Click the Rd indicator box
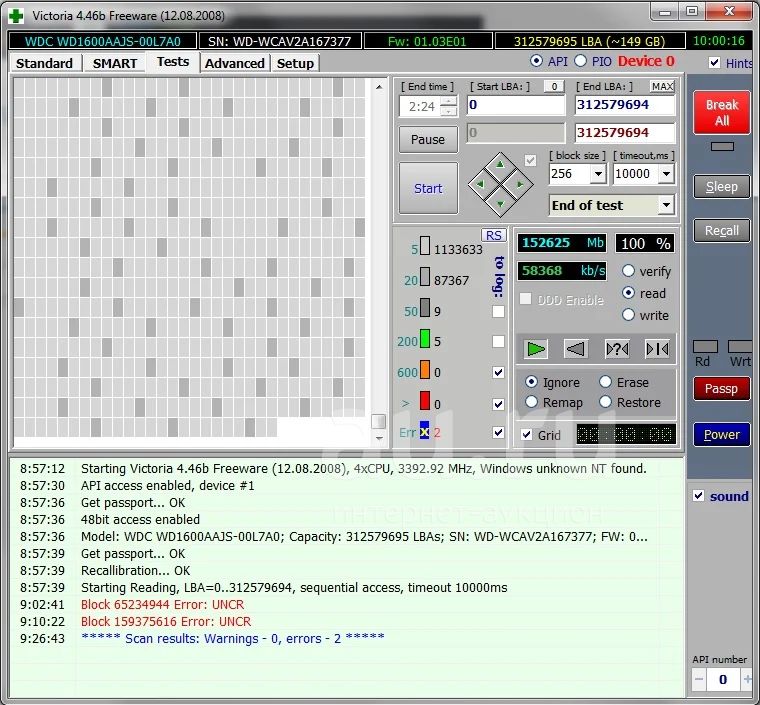The image size is (760, 705). [x=705, y=346]
